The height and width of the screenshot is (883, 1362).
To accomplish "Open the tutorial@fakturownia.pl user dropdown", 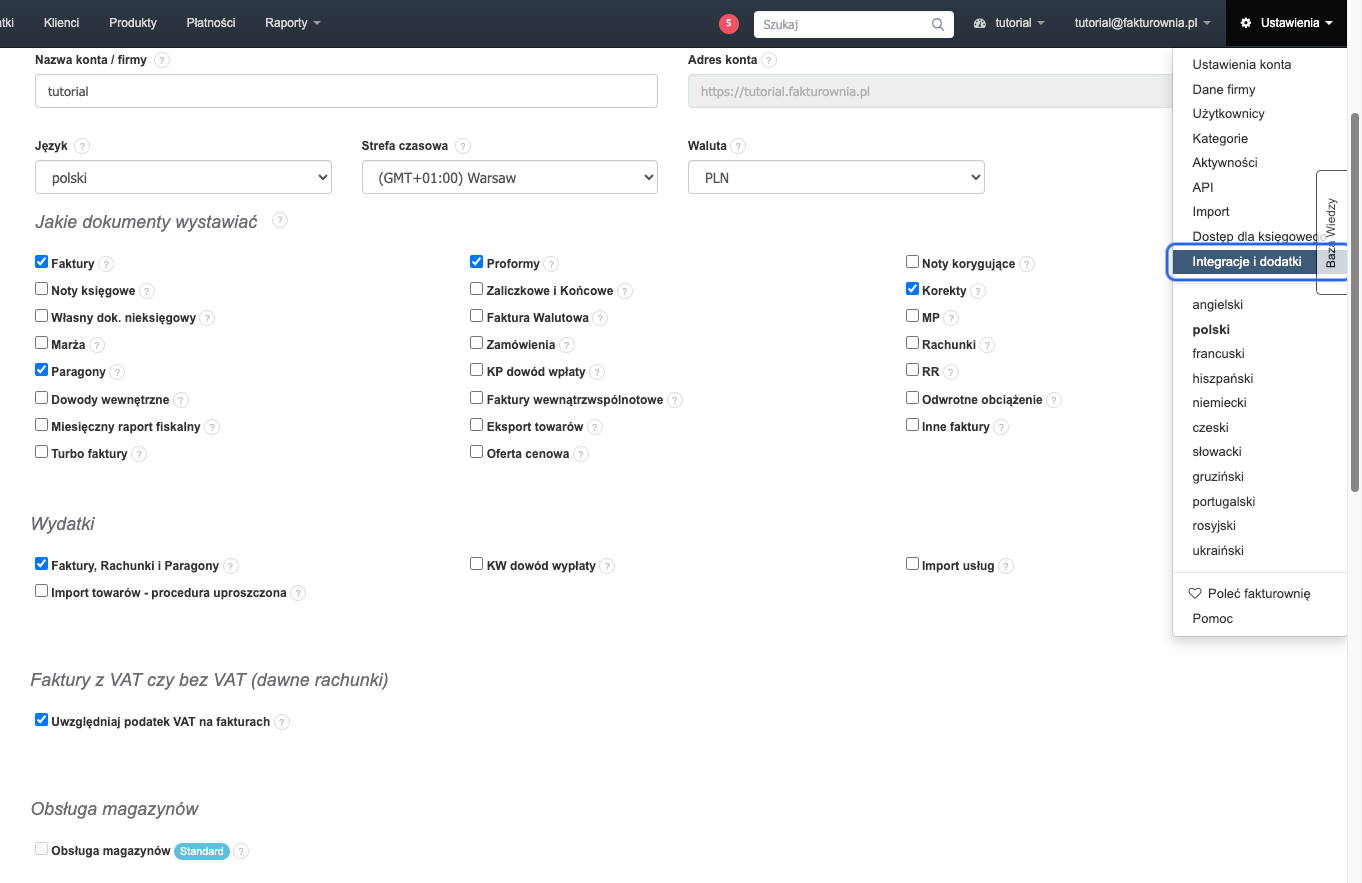I will (1142, 23).
